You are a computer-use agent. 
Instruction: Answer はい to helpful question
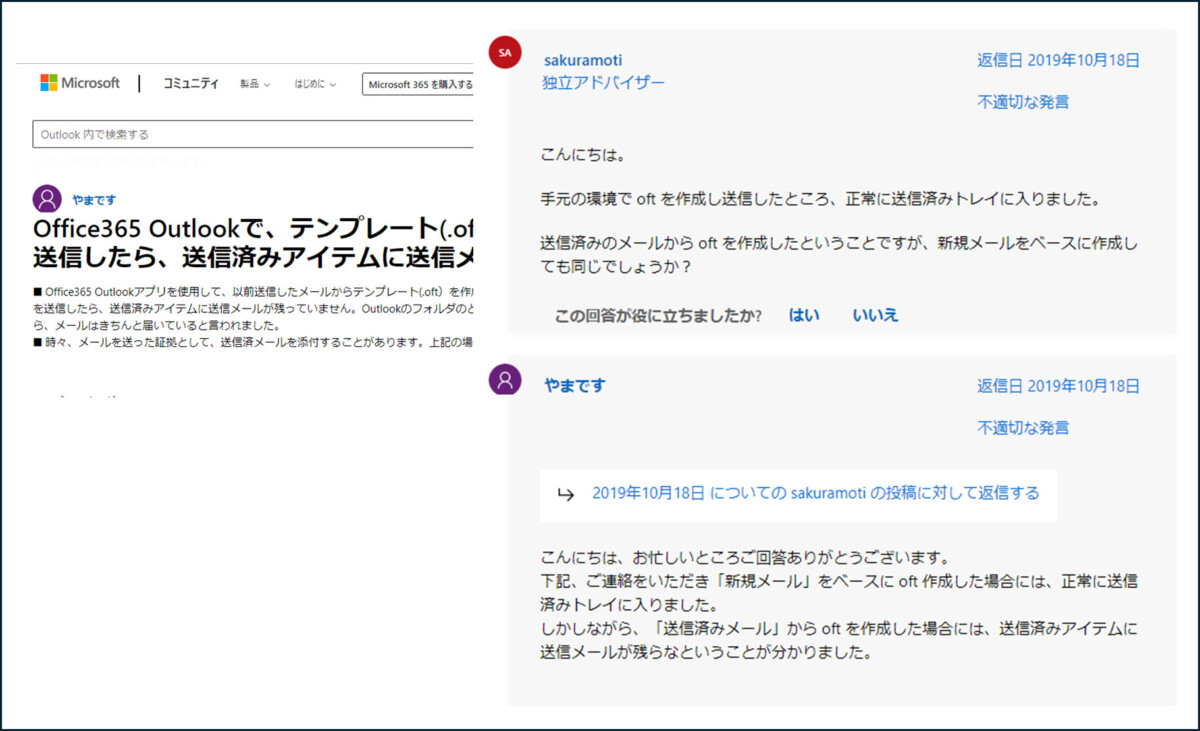click(804, 315)
